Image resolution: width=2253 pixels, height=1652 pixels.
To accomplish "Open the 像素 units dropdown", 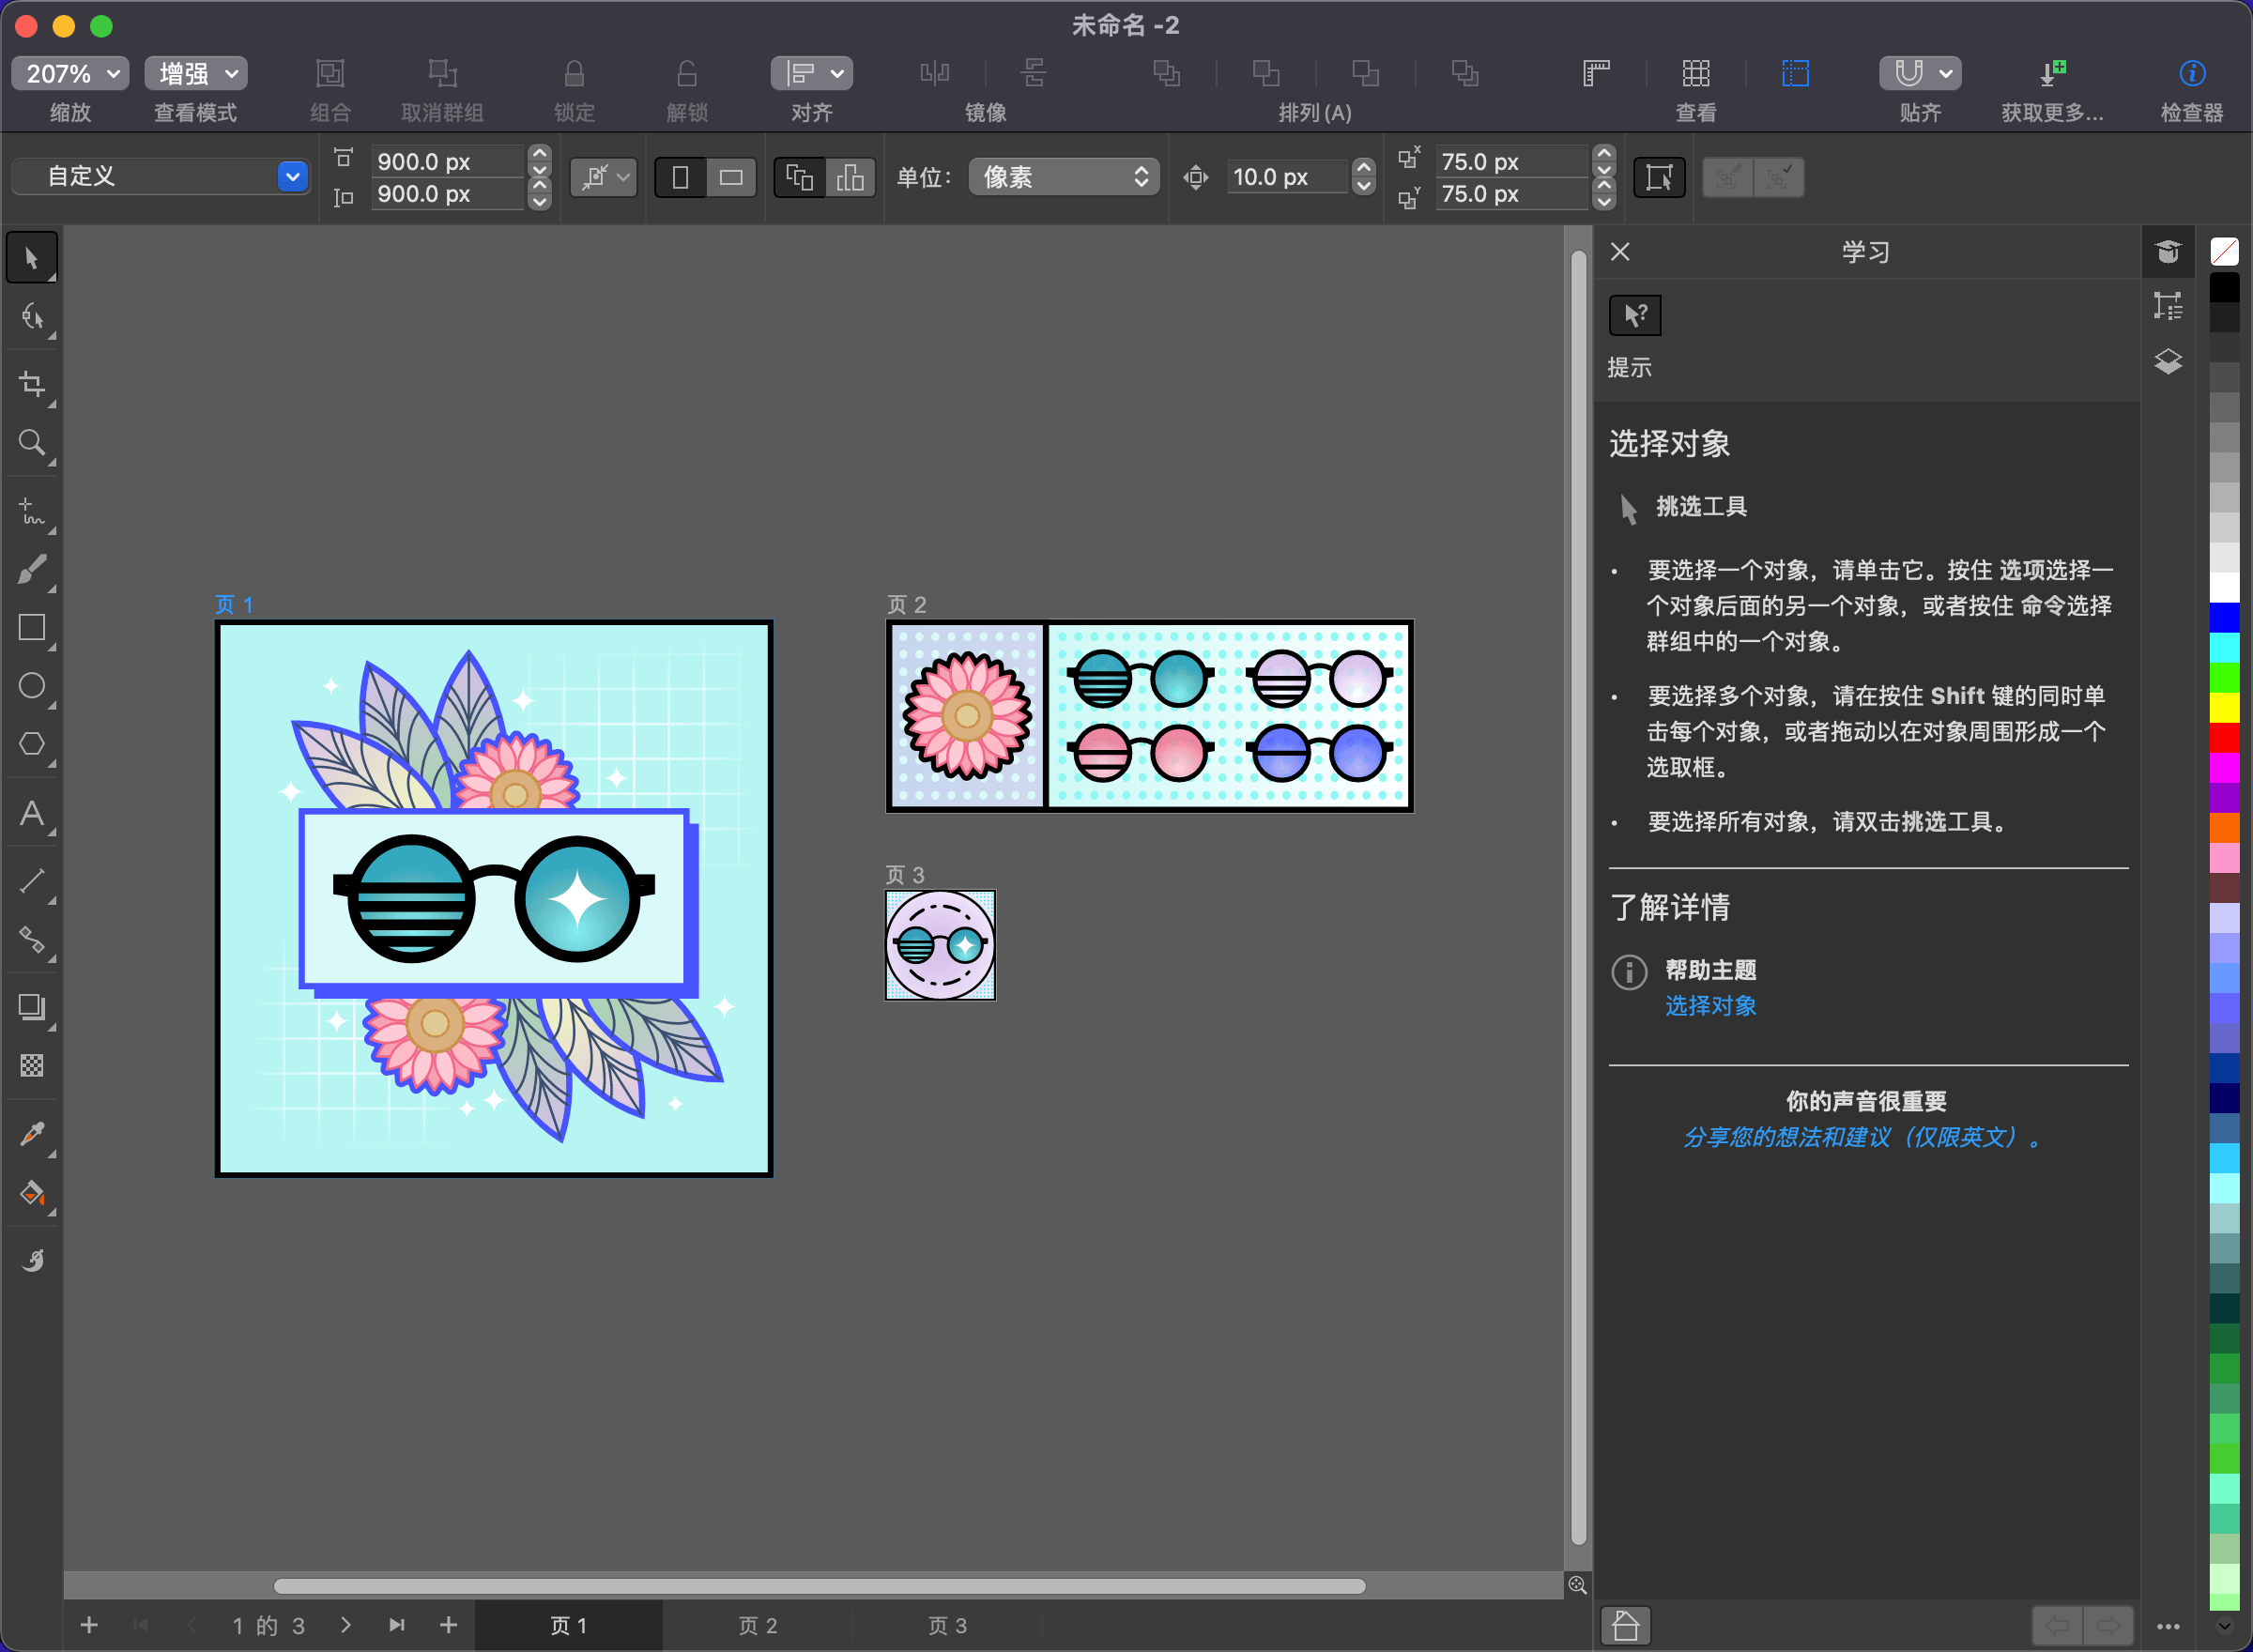I will [x=1063, y=177].
